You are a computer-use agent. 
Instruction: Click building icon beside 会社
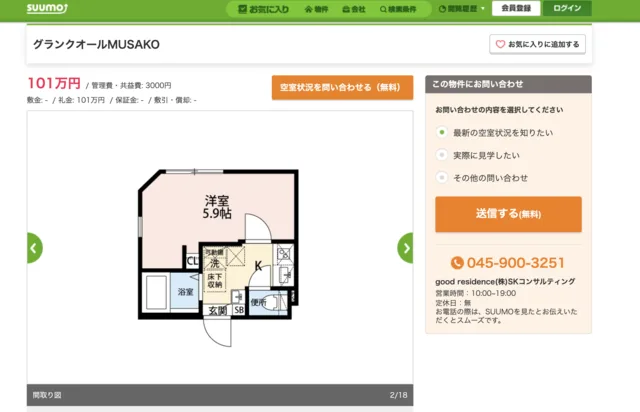[346, 9]
